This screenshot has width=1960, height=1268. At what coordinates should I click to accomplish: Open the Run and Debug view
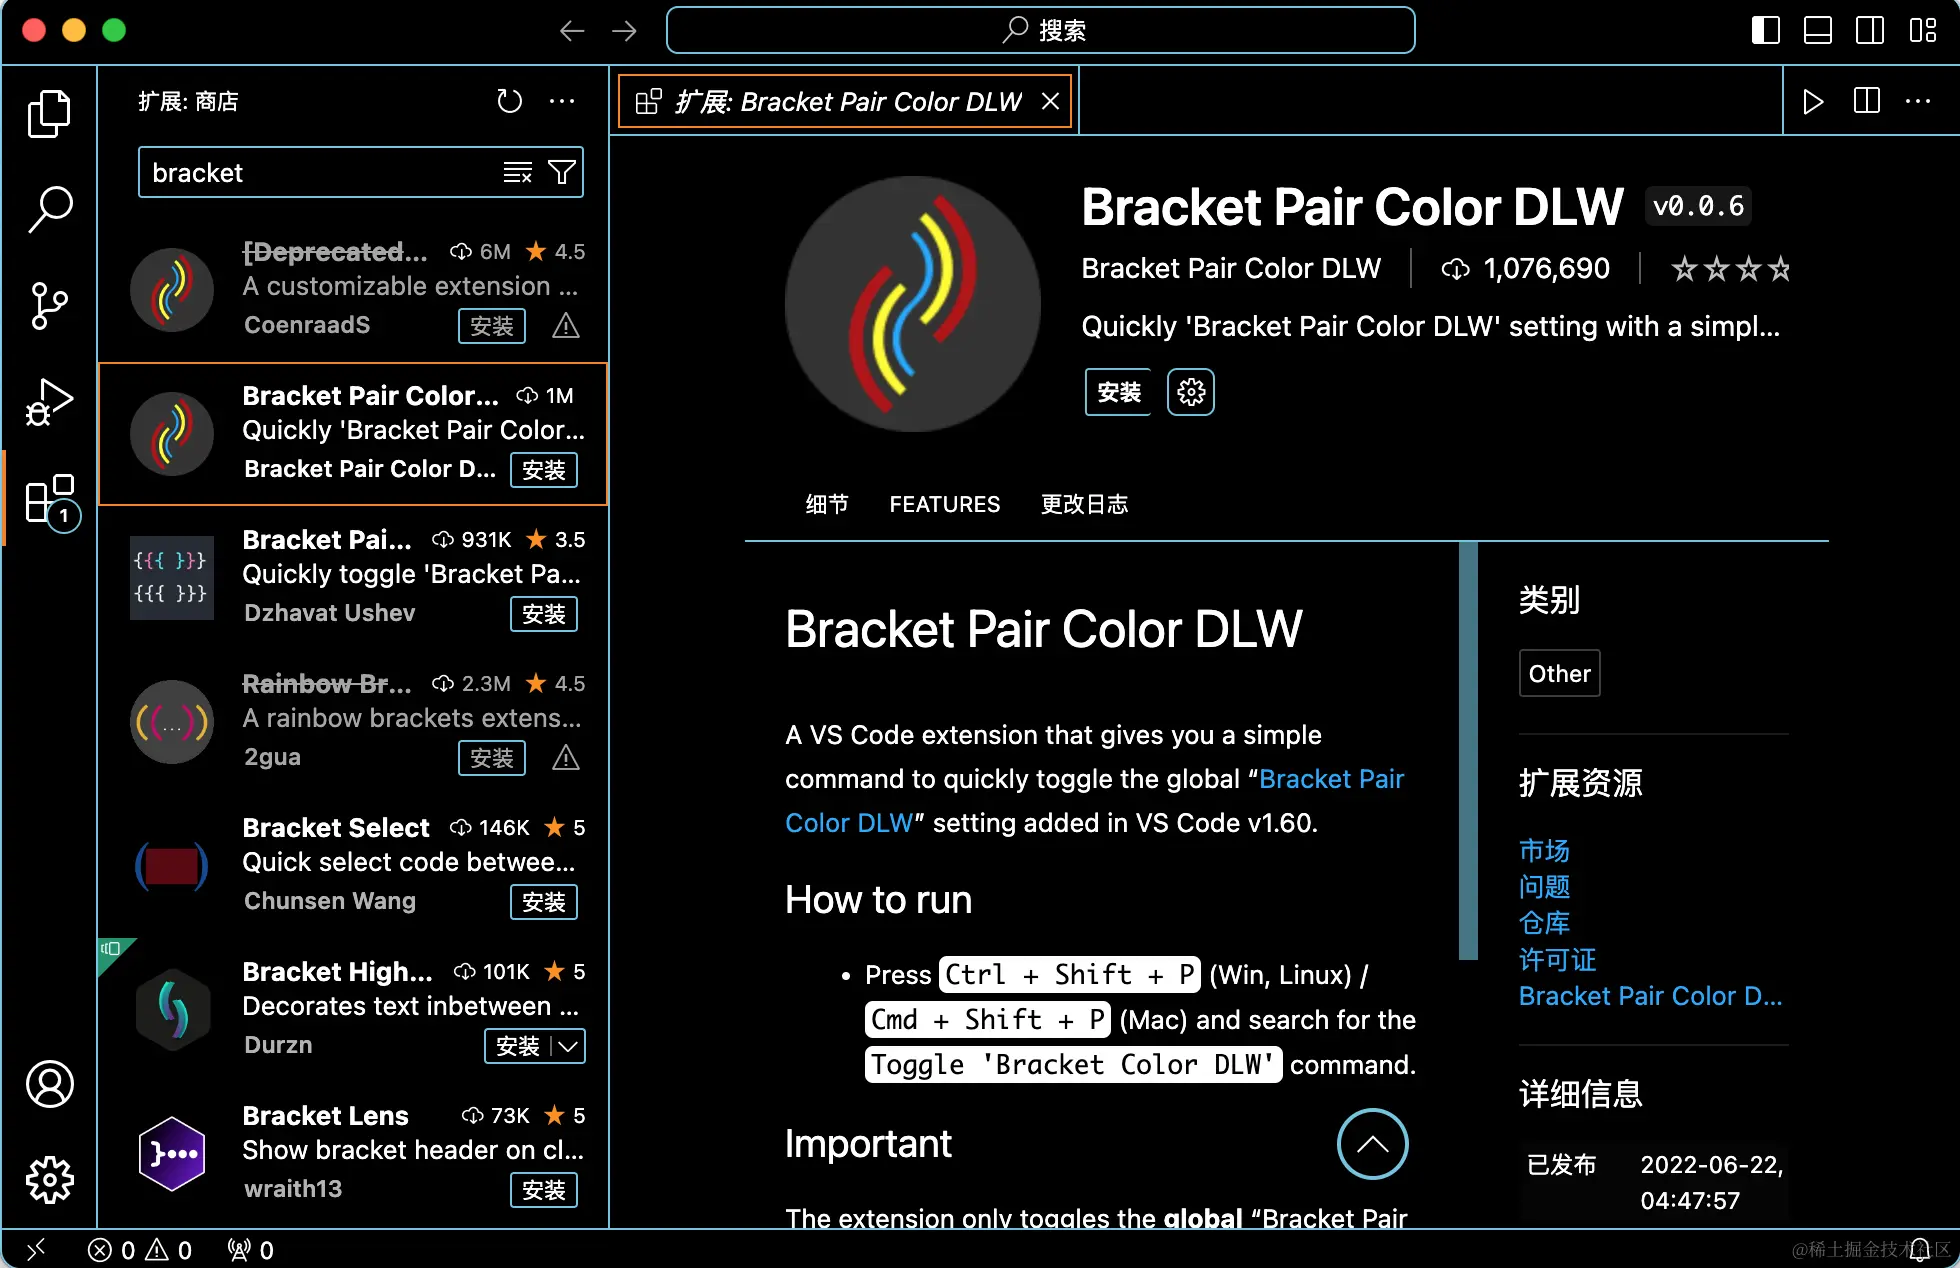tap(49, 402)
